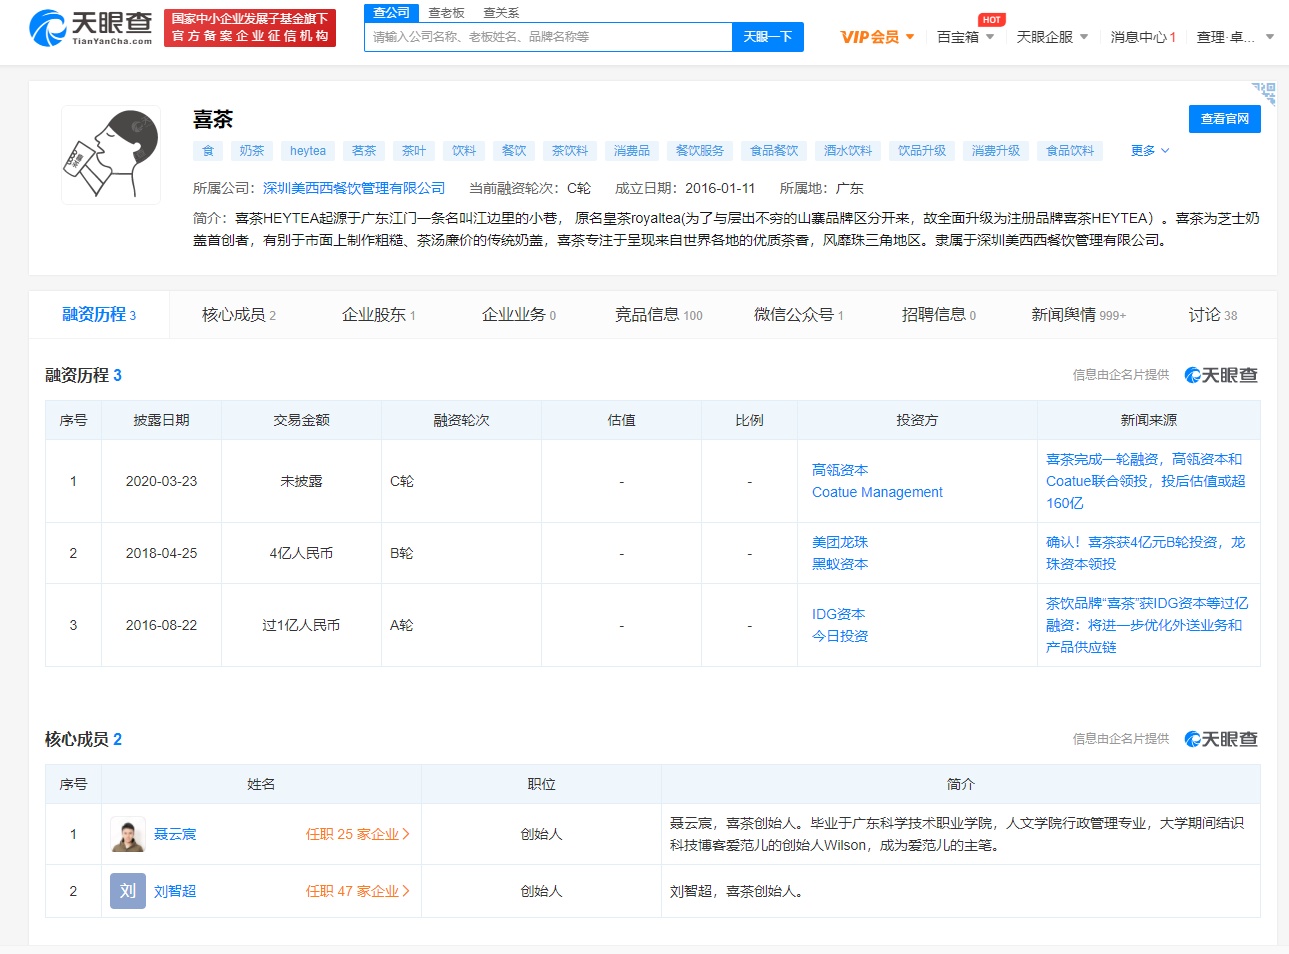Select the 查公司 search tab
Screen dimensions: 1289x954
391,13
